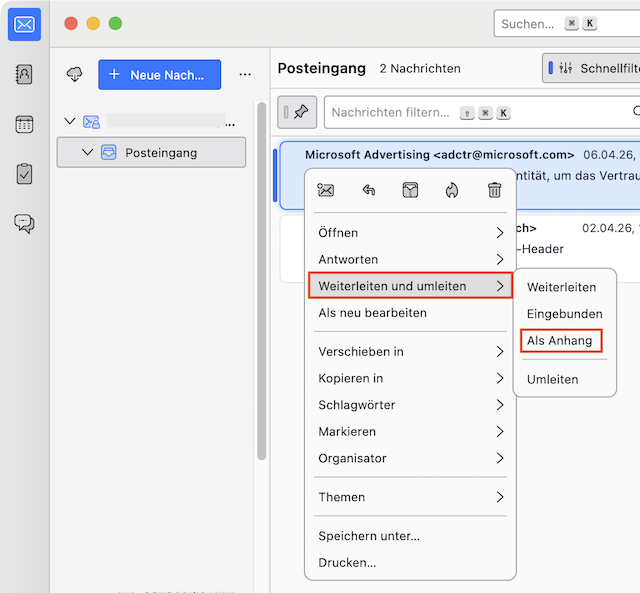Click the delete trash icon in context menu
Image resolution: width=640 pixels, height=593 pixels.
(494, 190)
